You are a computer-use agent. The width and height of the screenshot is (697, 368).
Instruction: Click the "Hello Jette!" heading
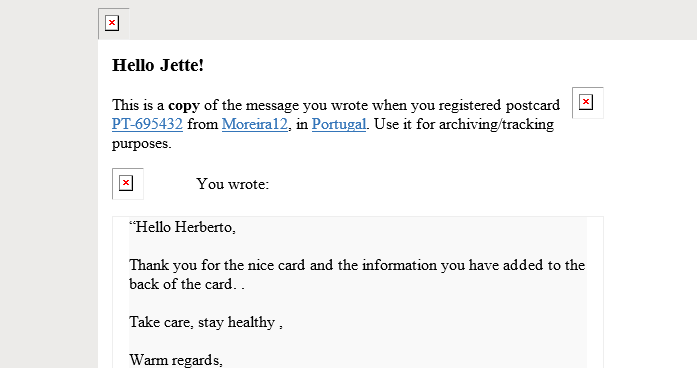[158, 65]
